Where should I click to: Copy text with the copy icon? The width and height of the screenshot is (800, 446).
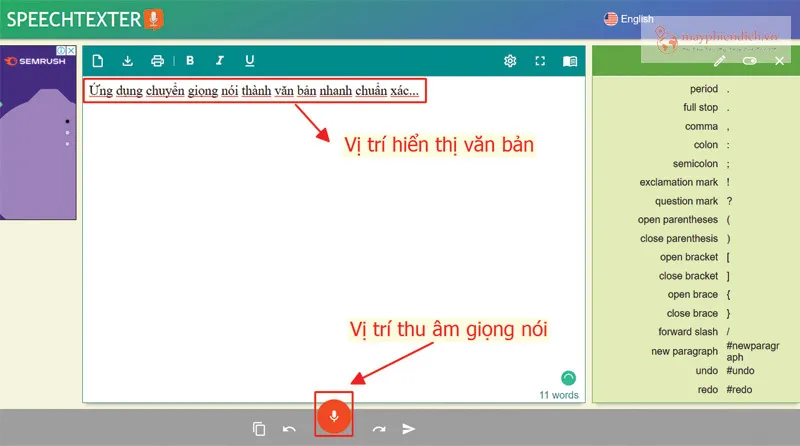coord(259,429)
